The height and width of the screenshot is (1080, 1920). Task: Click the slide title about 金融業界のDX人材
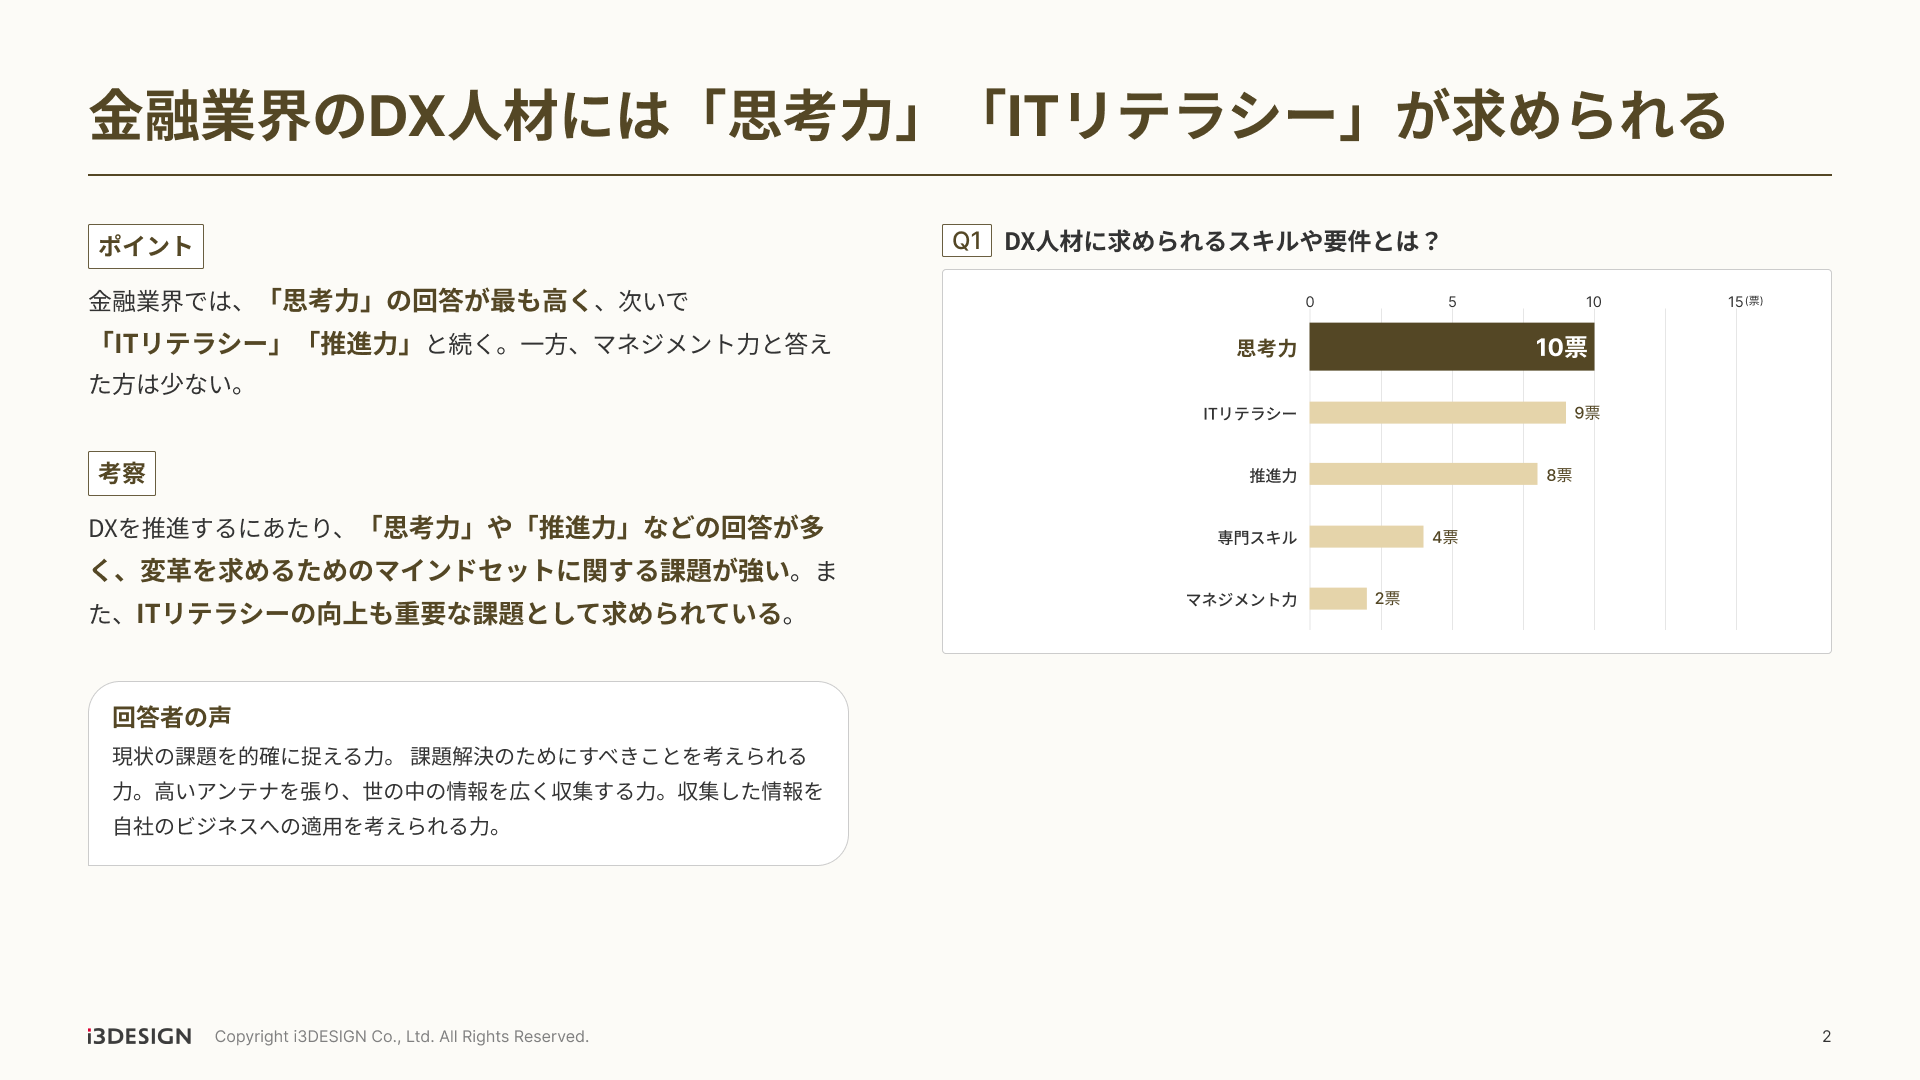[x=908, y=115]
